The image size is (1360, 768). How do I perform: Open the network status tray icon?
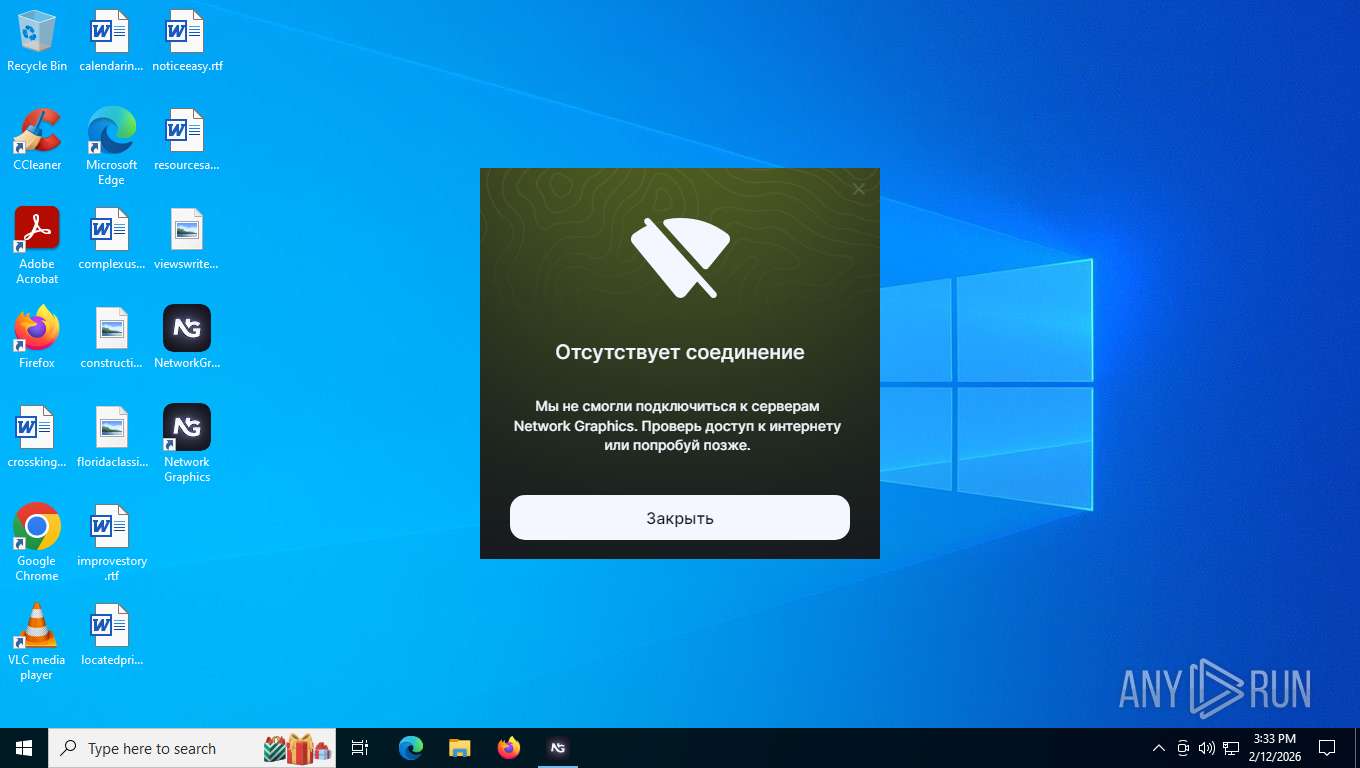tap(1231, 748)
